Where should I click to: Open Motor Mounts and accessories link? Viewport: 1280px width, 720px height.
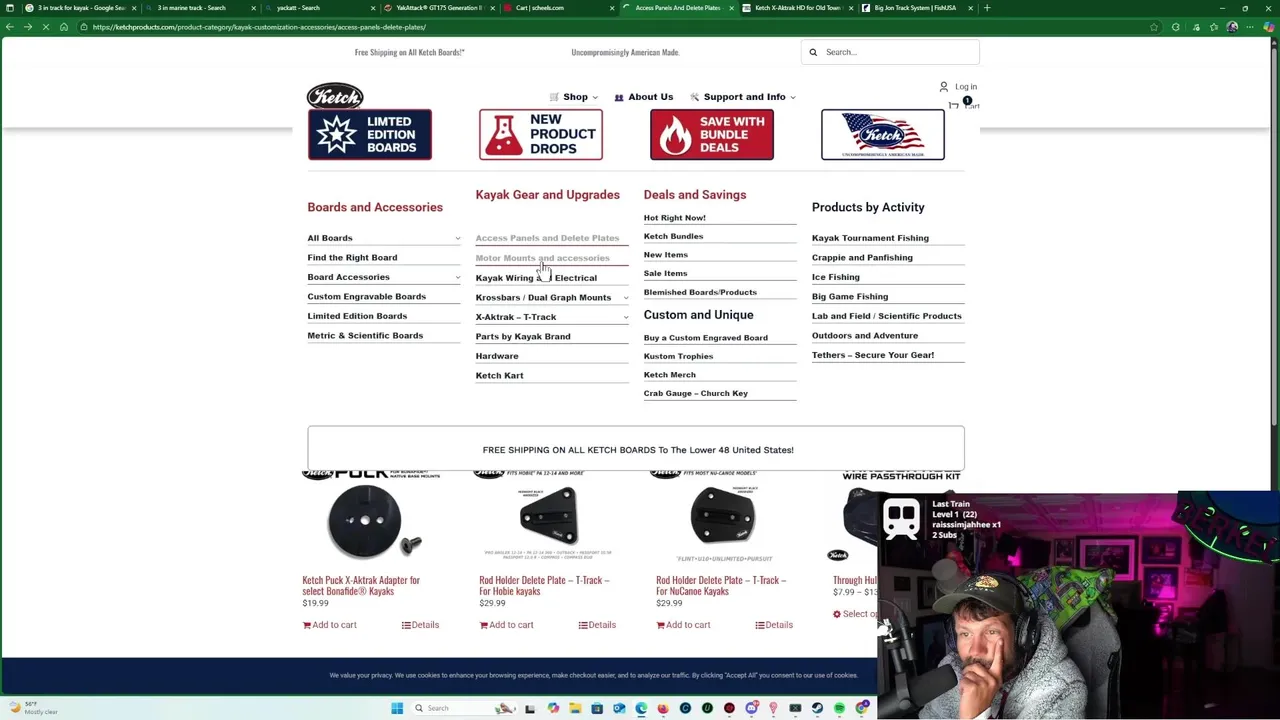[542, 258]
